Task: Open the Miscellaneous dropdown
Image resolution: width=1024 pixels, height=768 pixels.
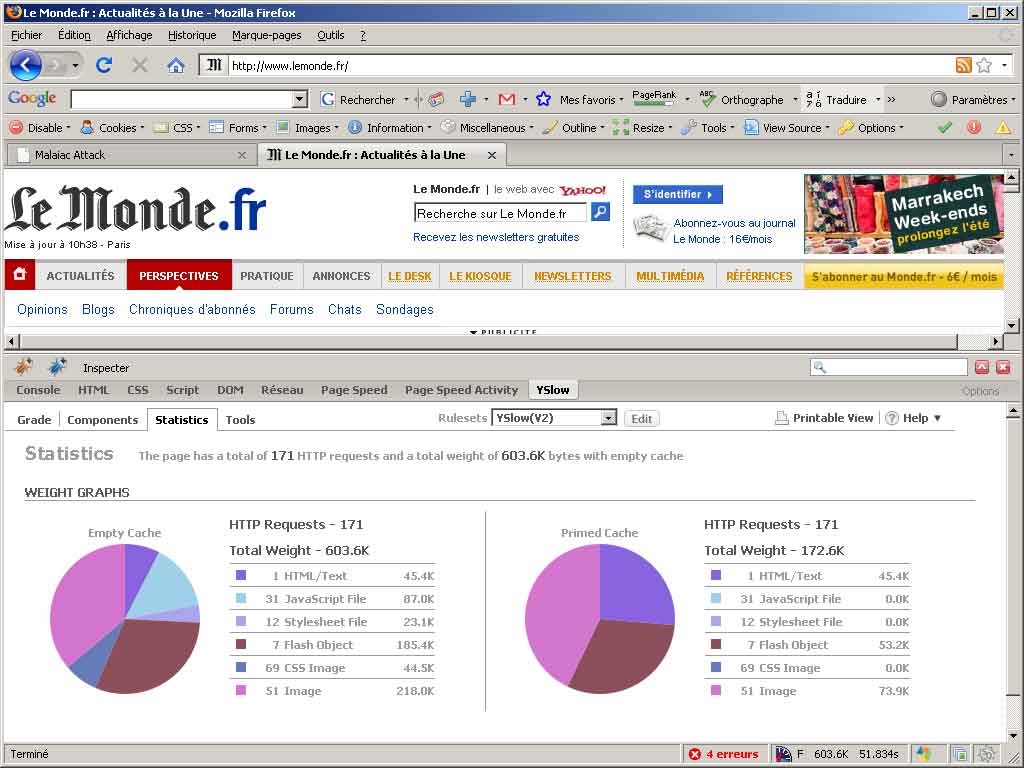Action: point(487,127)
